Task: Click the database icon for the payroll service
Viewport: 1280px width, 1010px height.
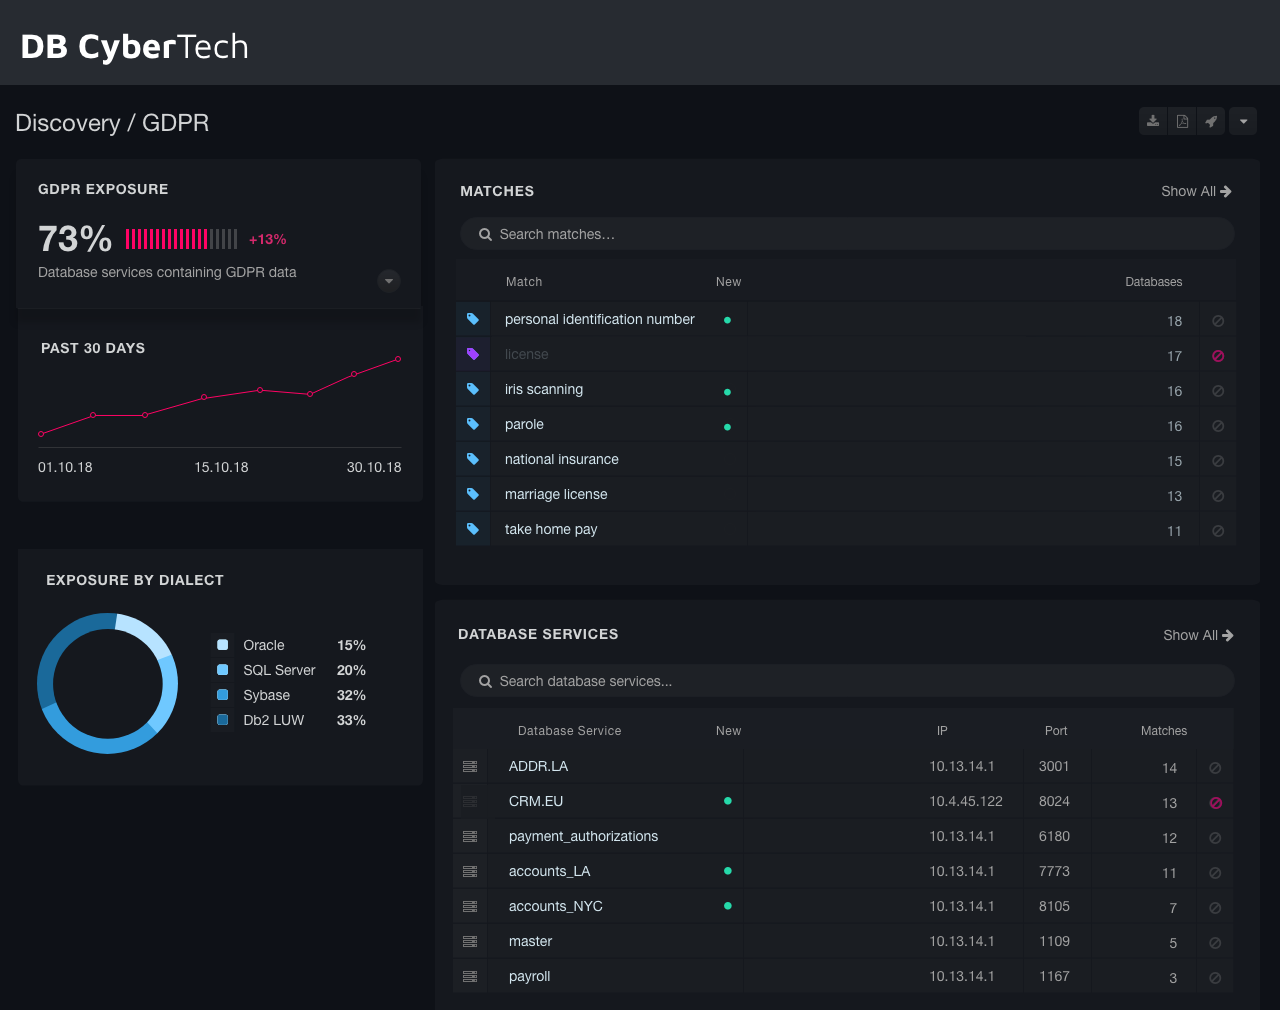Action: [x=470, y=977]
